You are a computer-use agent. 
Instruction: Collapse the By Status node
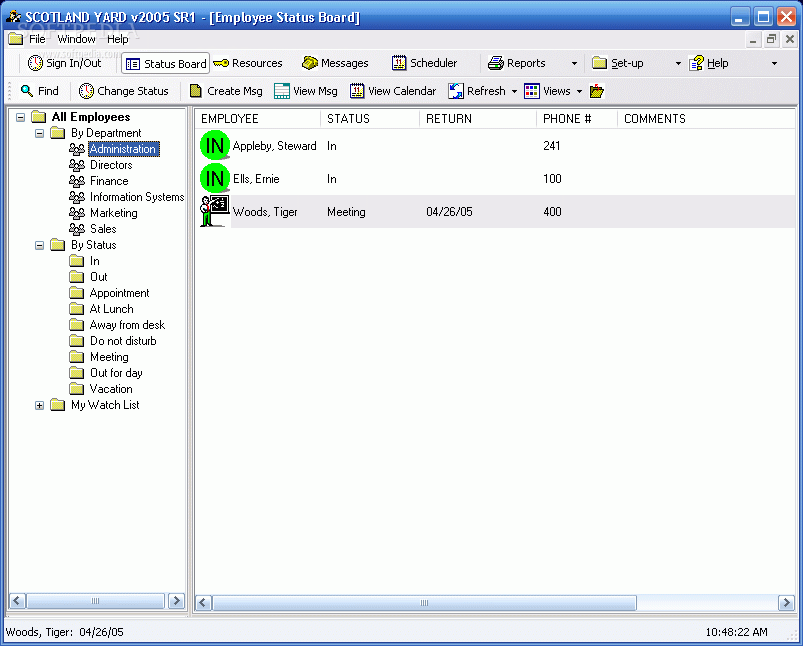39,245
